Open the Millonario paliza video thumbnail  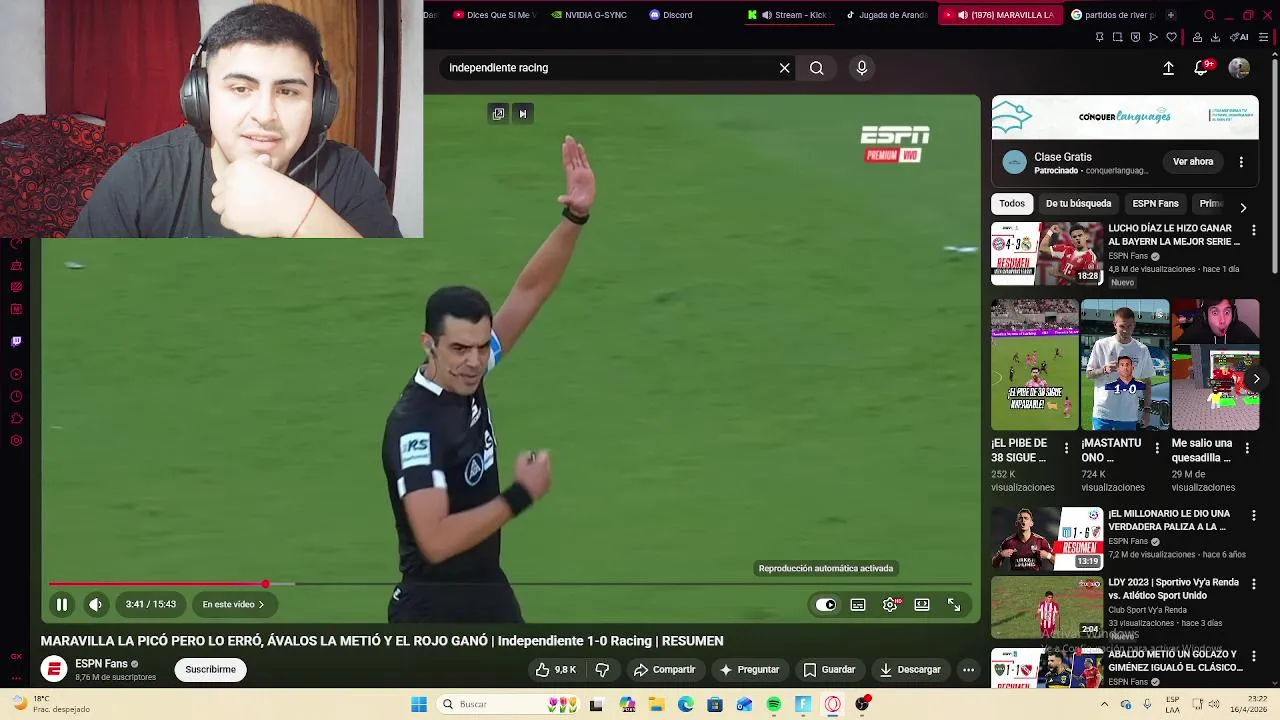click(1046, 539)
